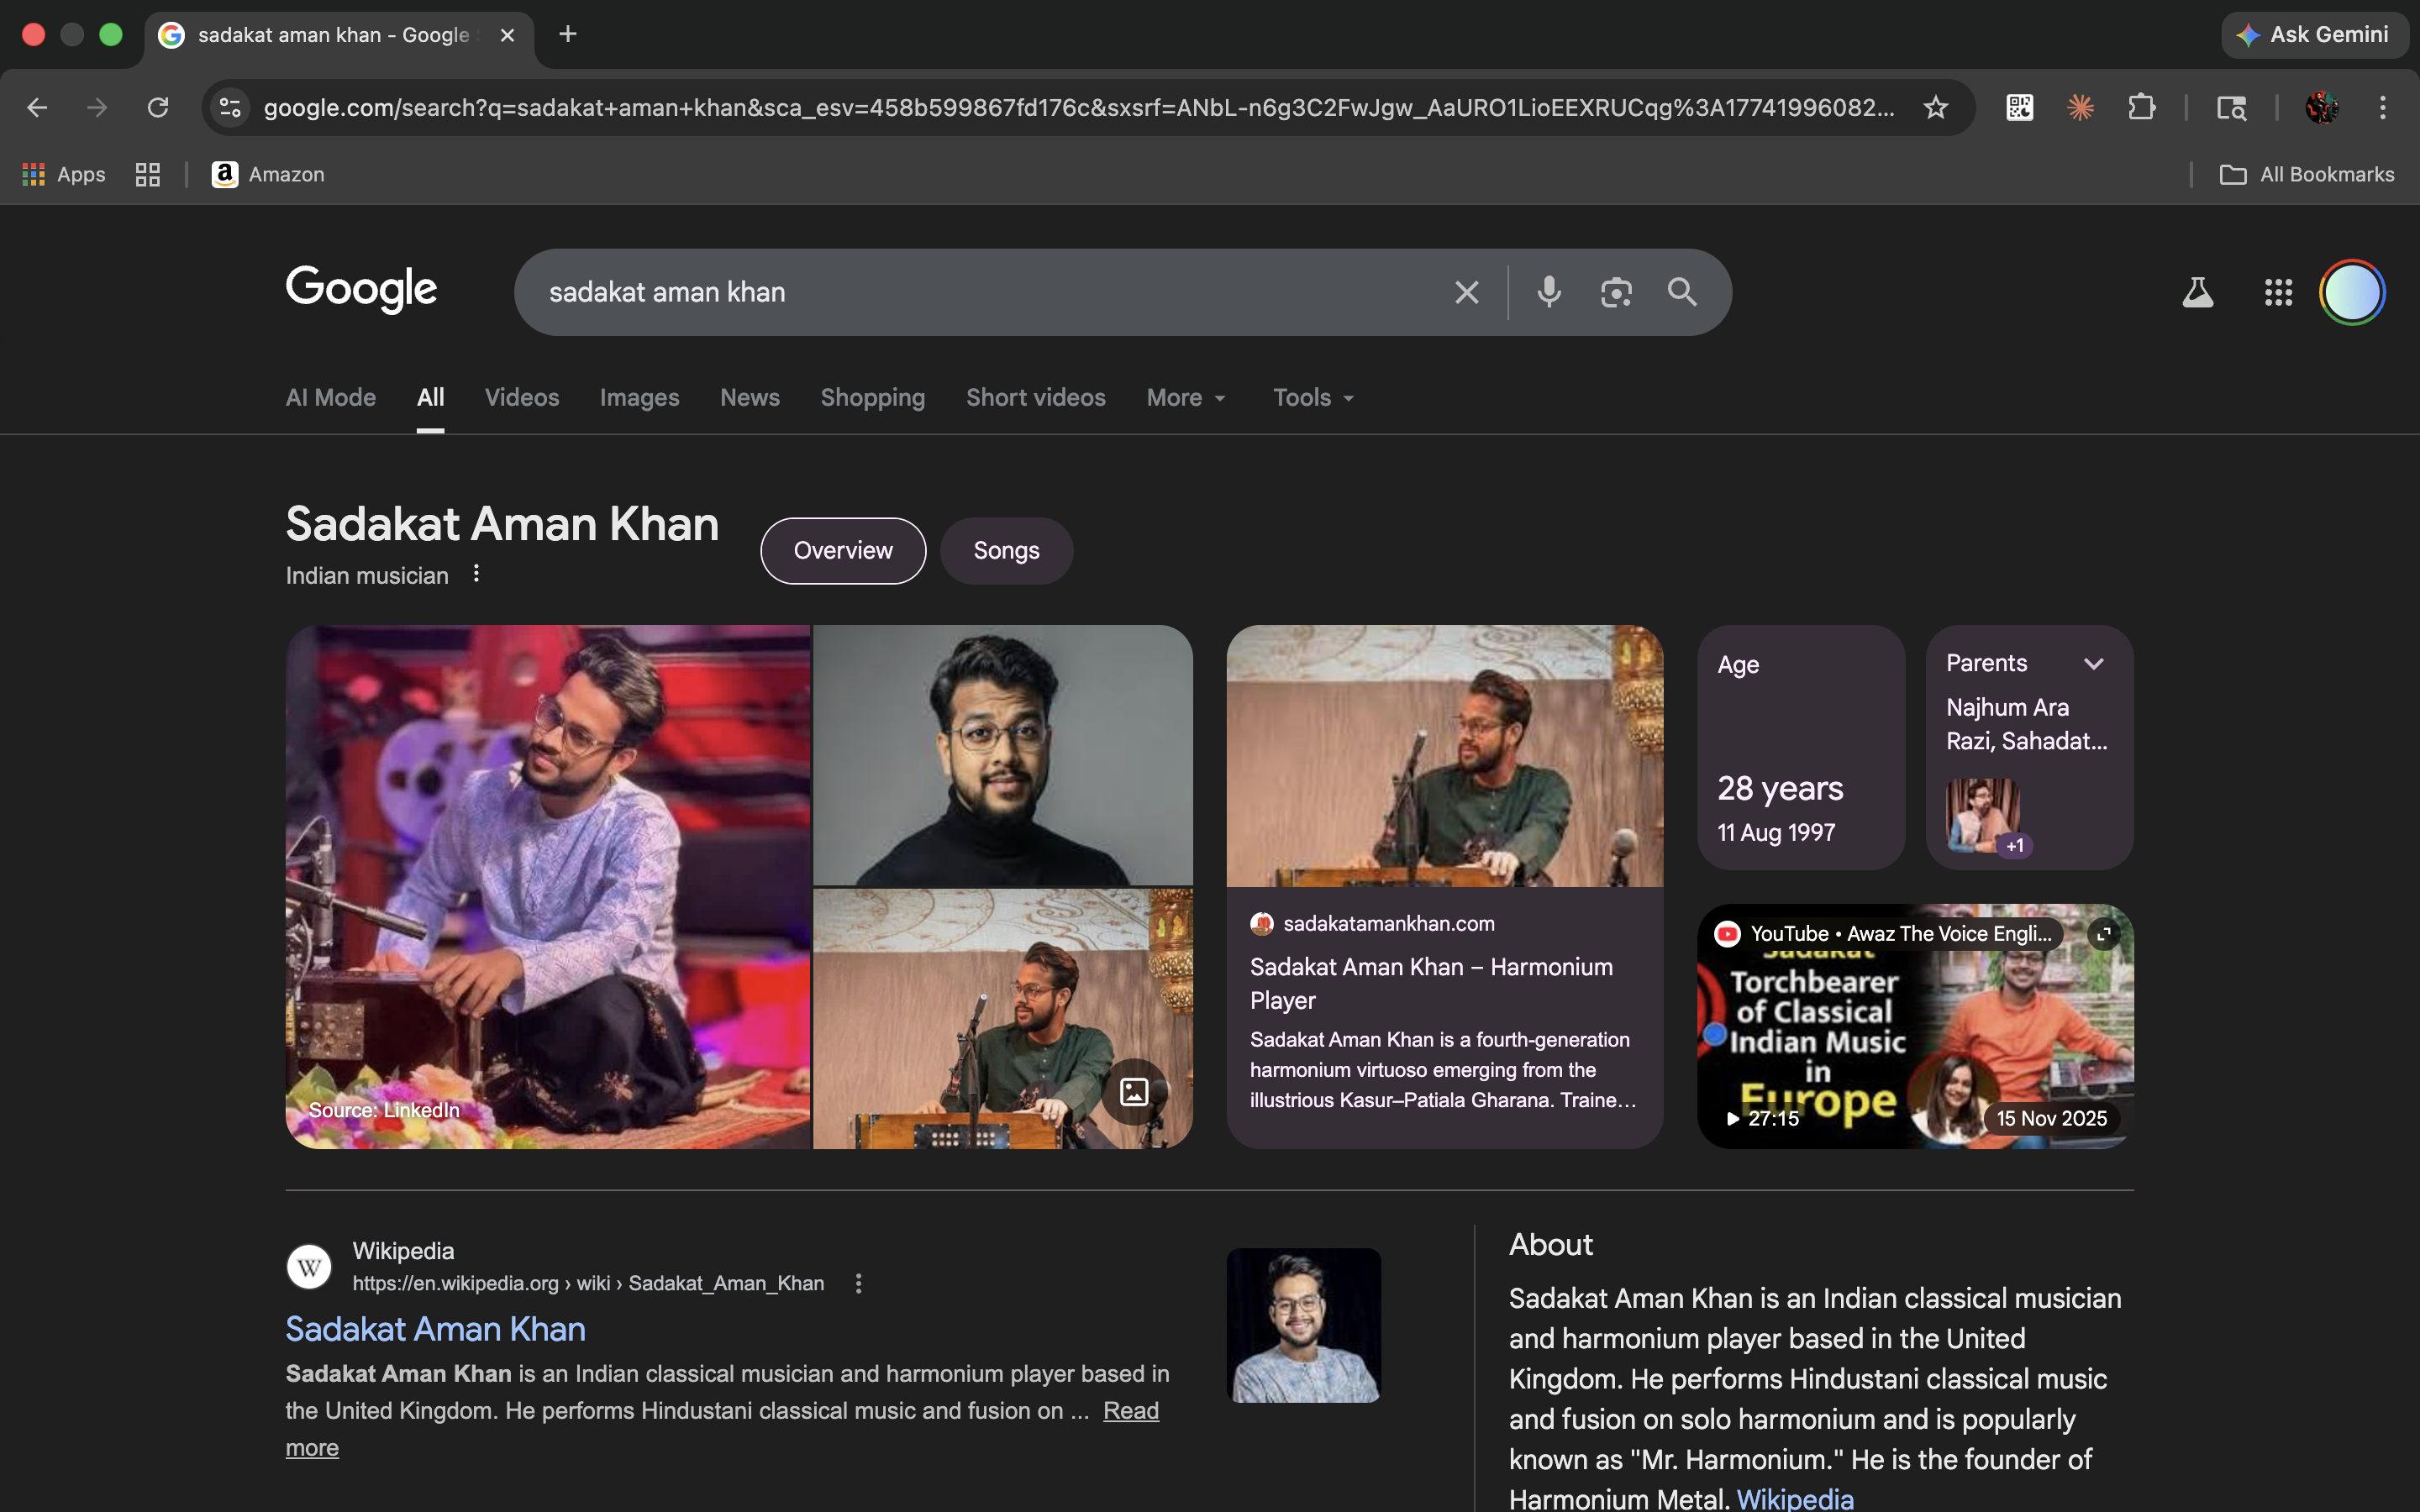The width and height of the screenshot is (2420, 1512).
Task: Open Search Labs via the flask icon
Action: [x=2197, y=292]
